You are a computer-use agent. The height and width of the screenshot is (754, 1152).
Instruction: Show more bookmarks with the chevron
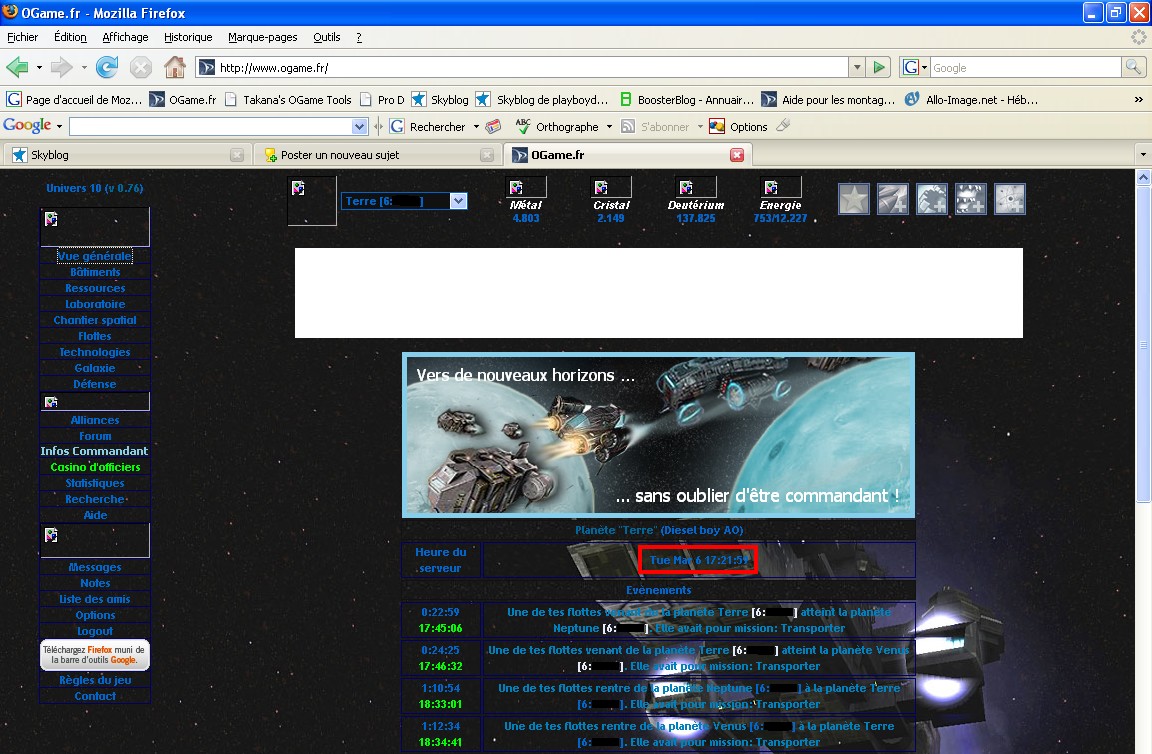click(1138, 99)
